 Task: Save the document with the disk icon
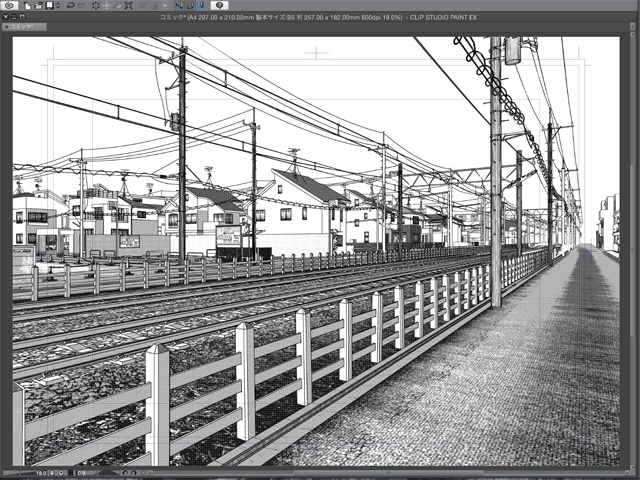tap(49, 5)
